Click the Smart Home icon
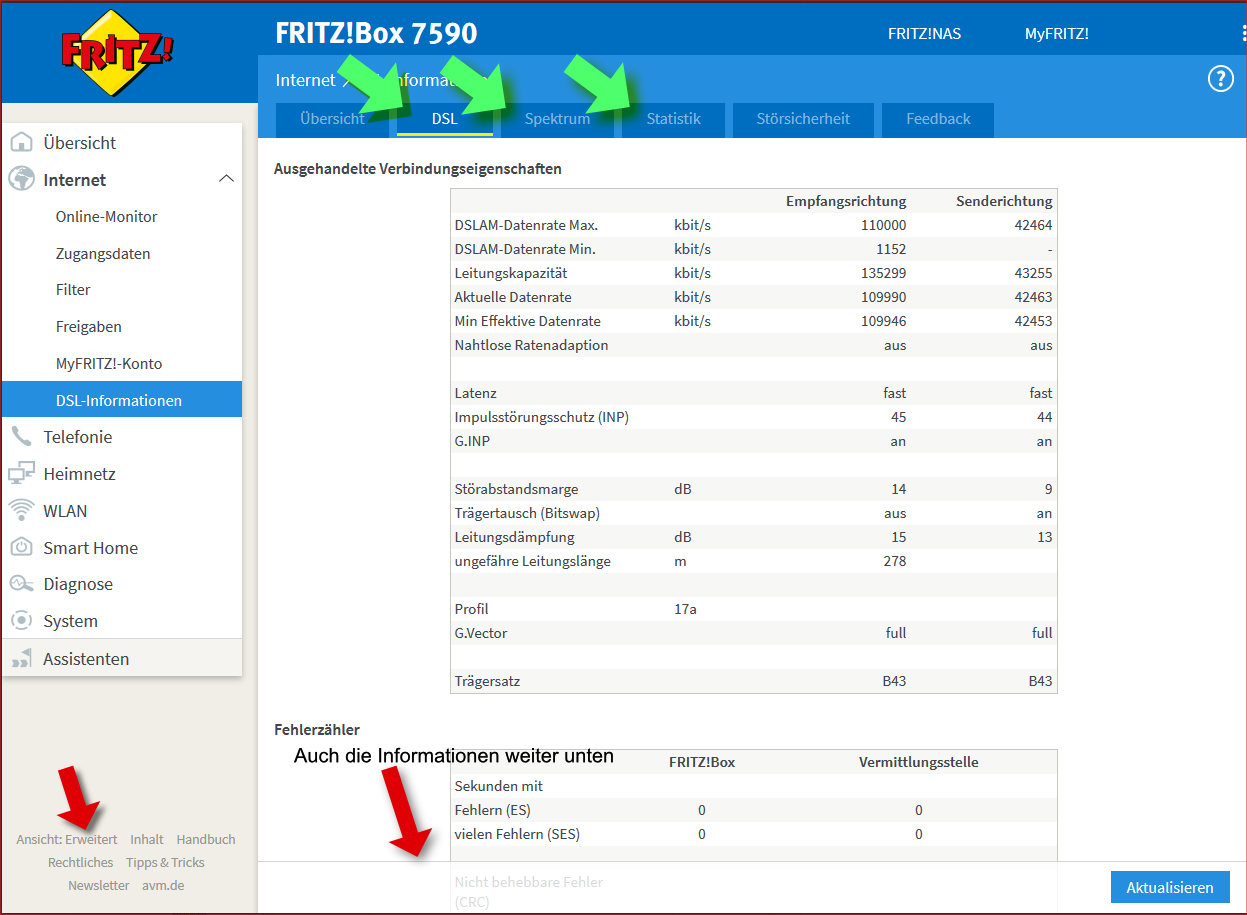The height and width of the screenshot is (915, 1247). [x=21, y=547]
